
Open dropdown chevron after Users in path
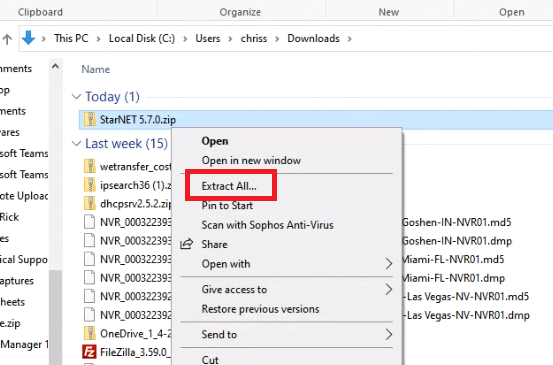(230, 38)
